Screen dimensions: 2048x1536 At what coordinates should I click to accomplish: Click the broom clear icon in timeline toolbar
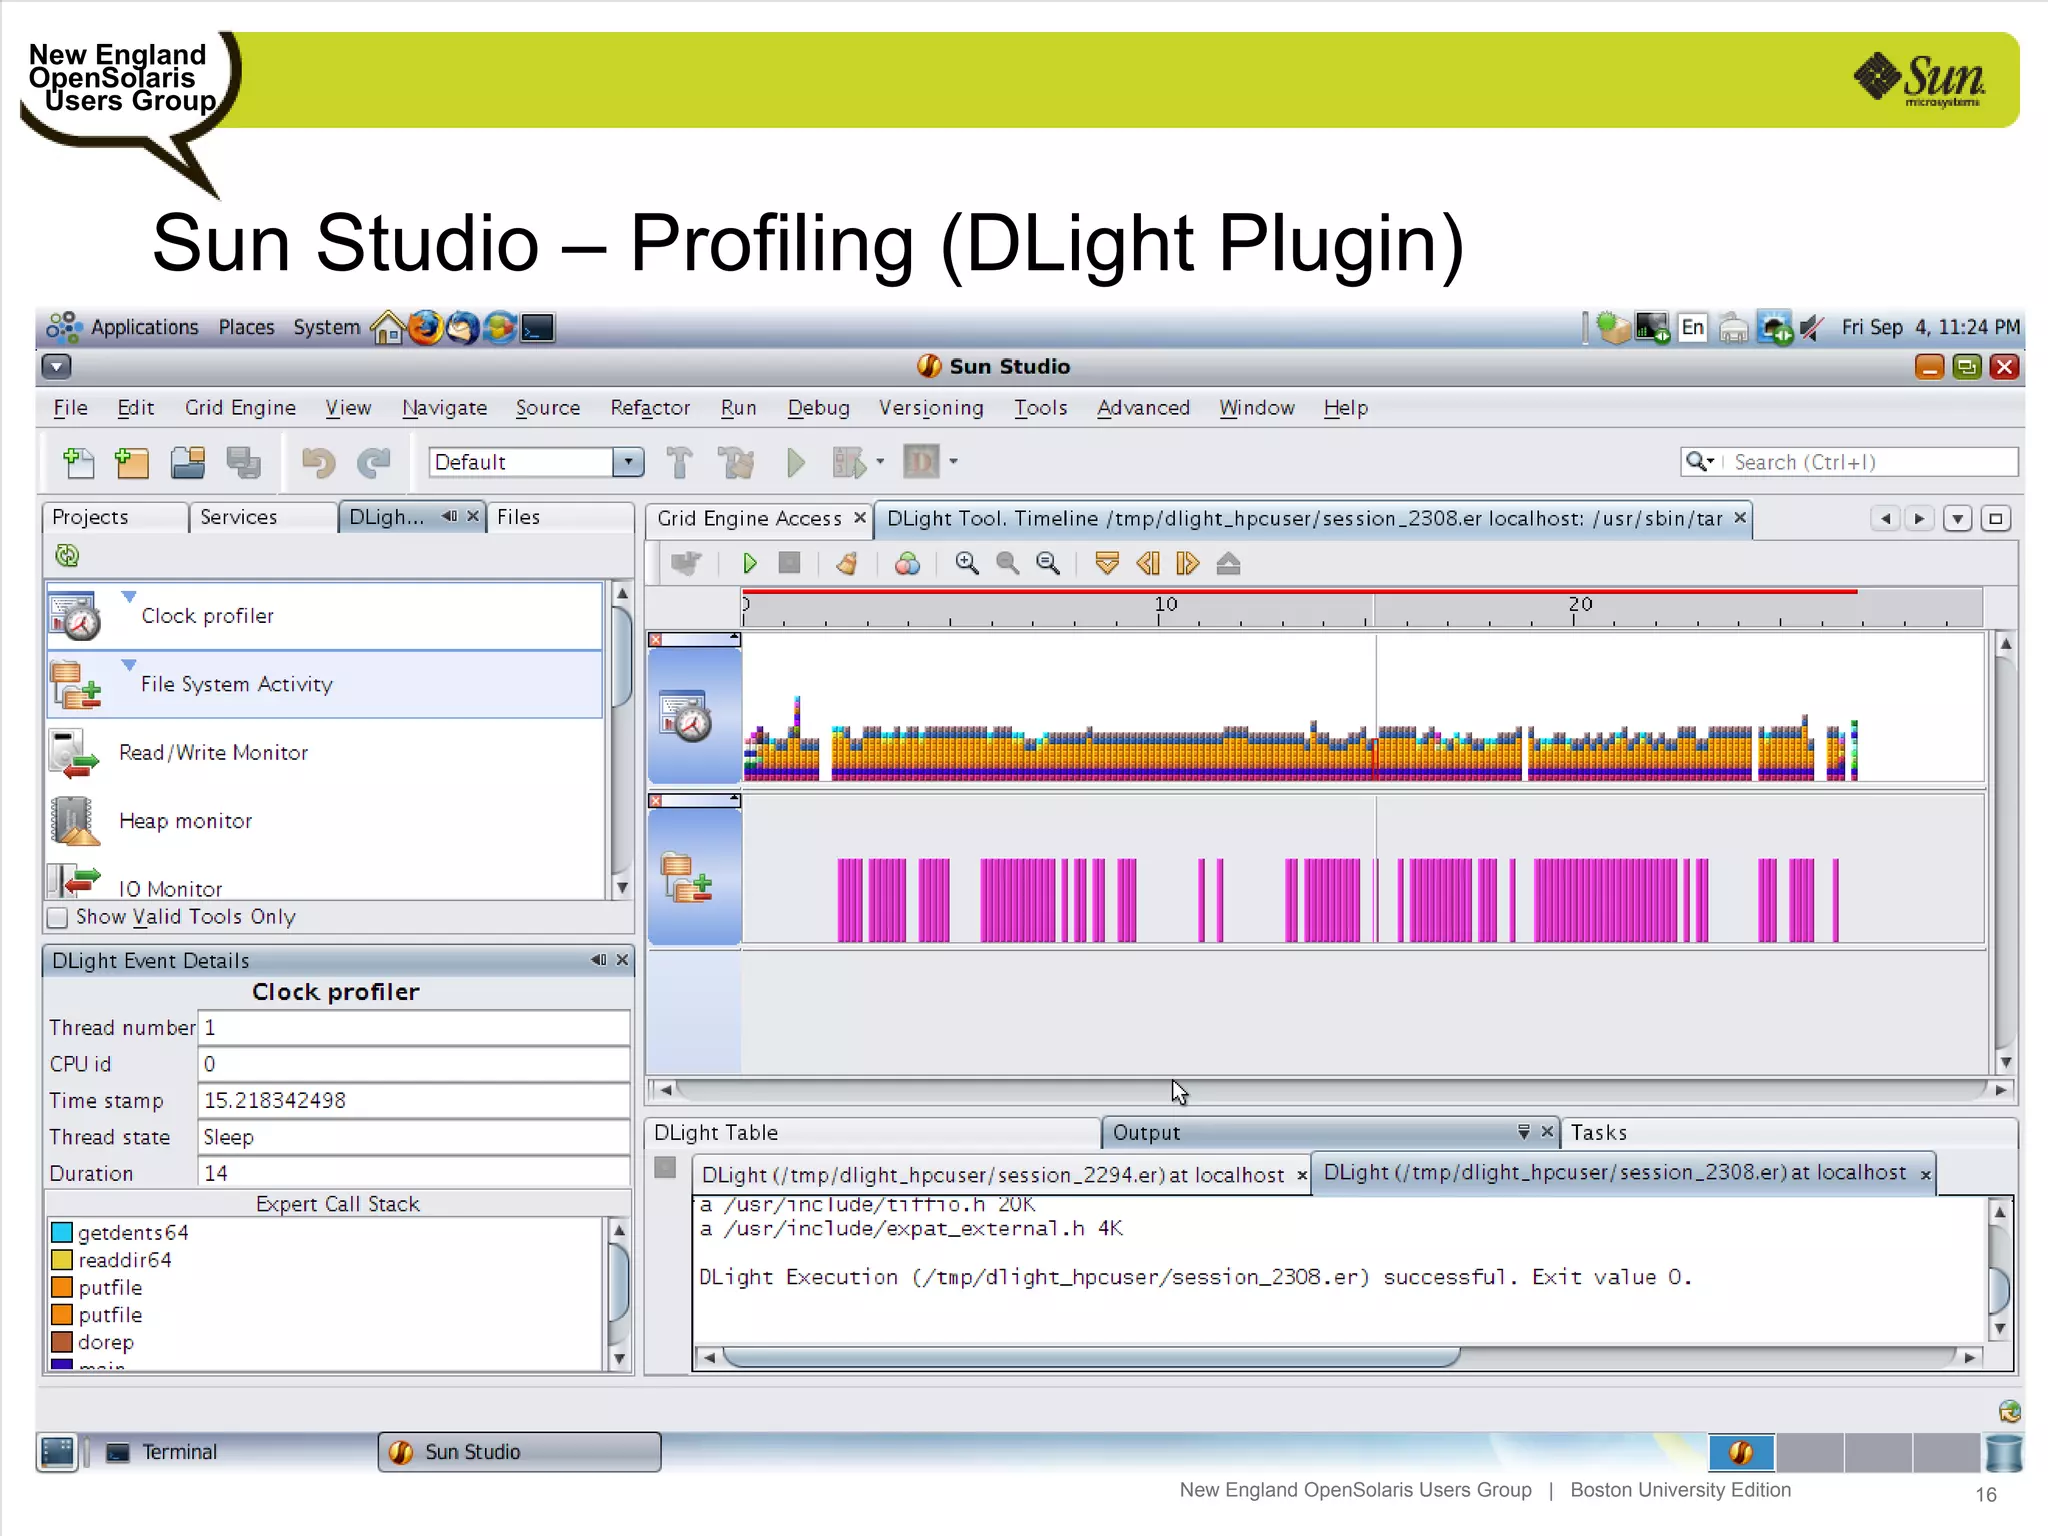(847, 564)
